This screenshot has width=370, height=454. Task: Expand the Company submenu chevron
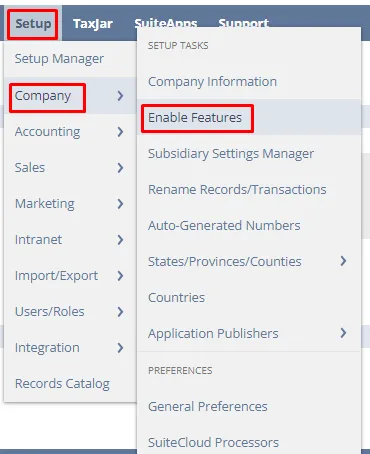[120, 96]
